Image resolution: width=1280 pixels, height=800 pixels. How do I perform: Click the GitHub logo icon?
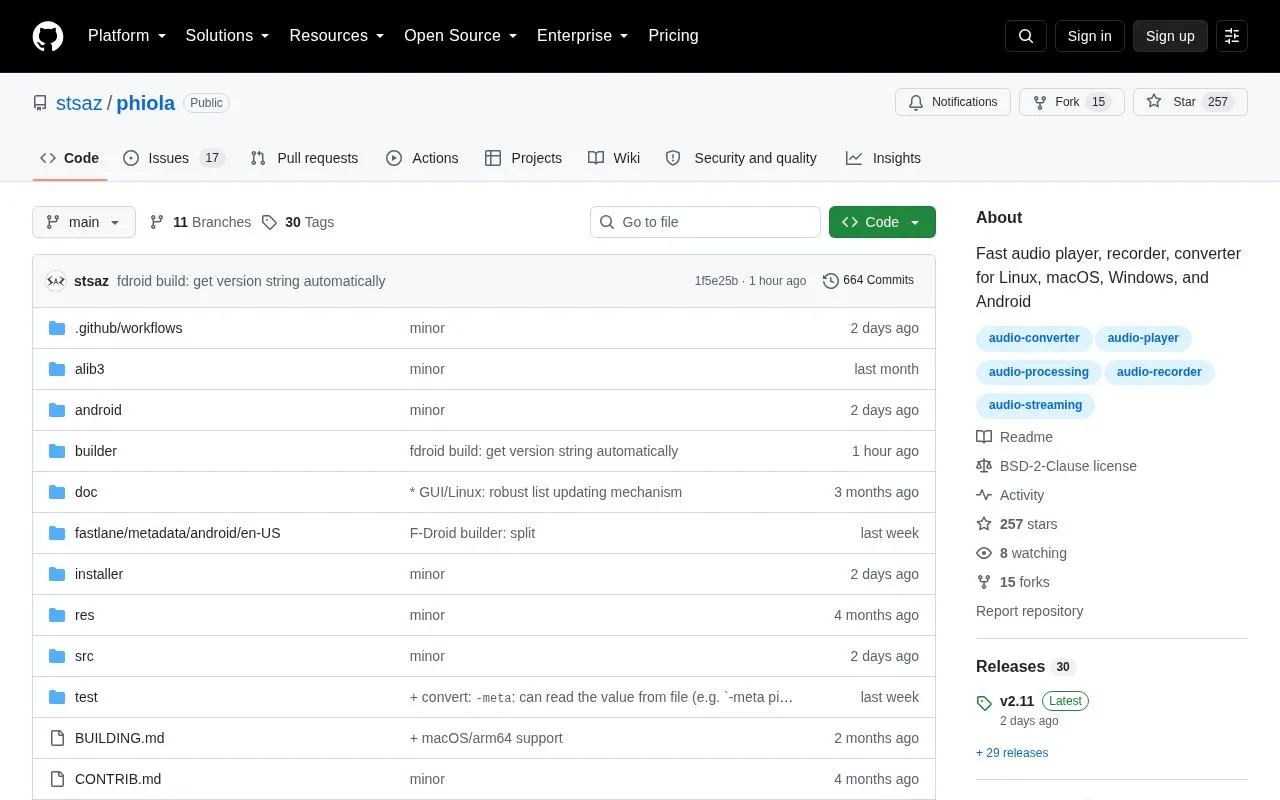[x=48, y=36]
